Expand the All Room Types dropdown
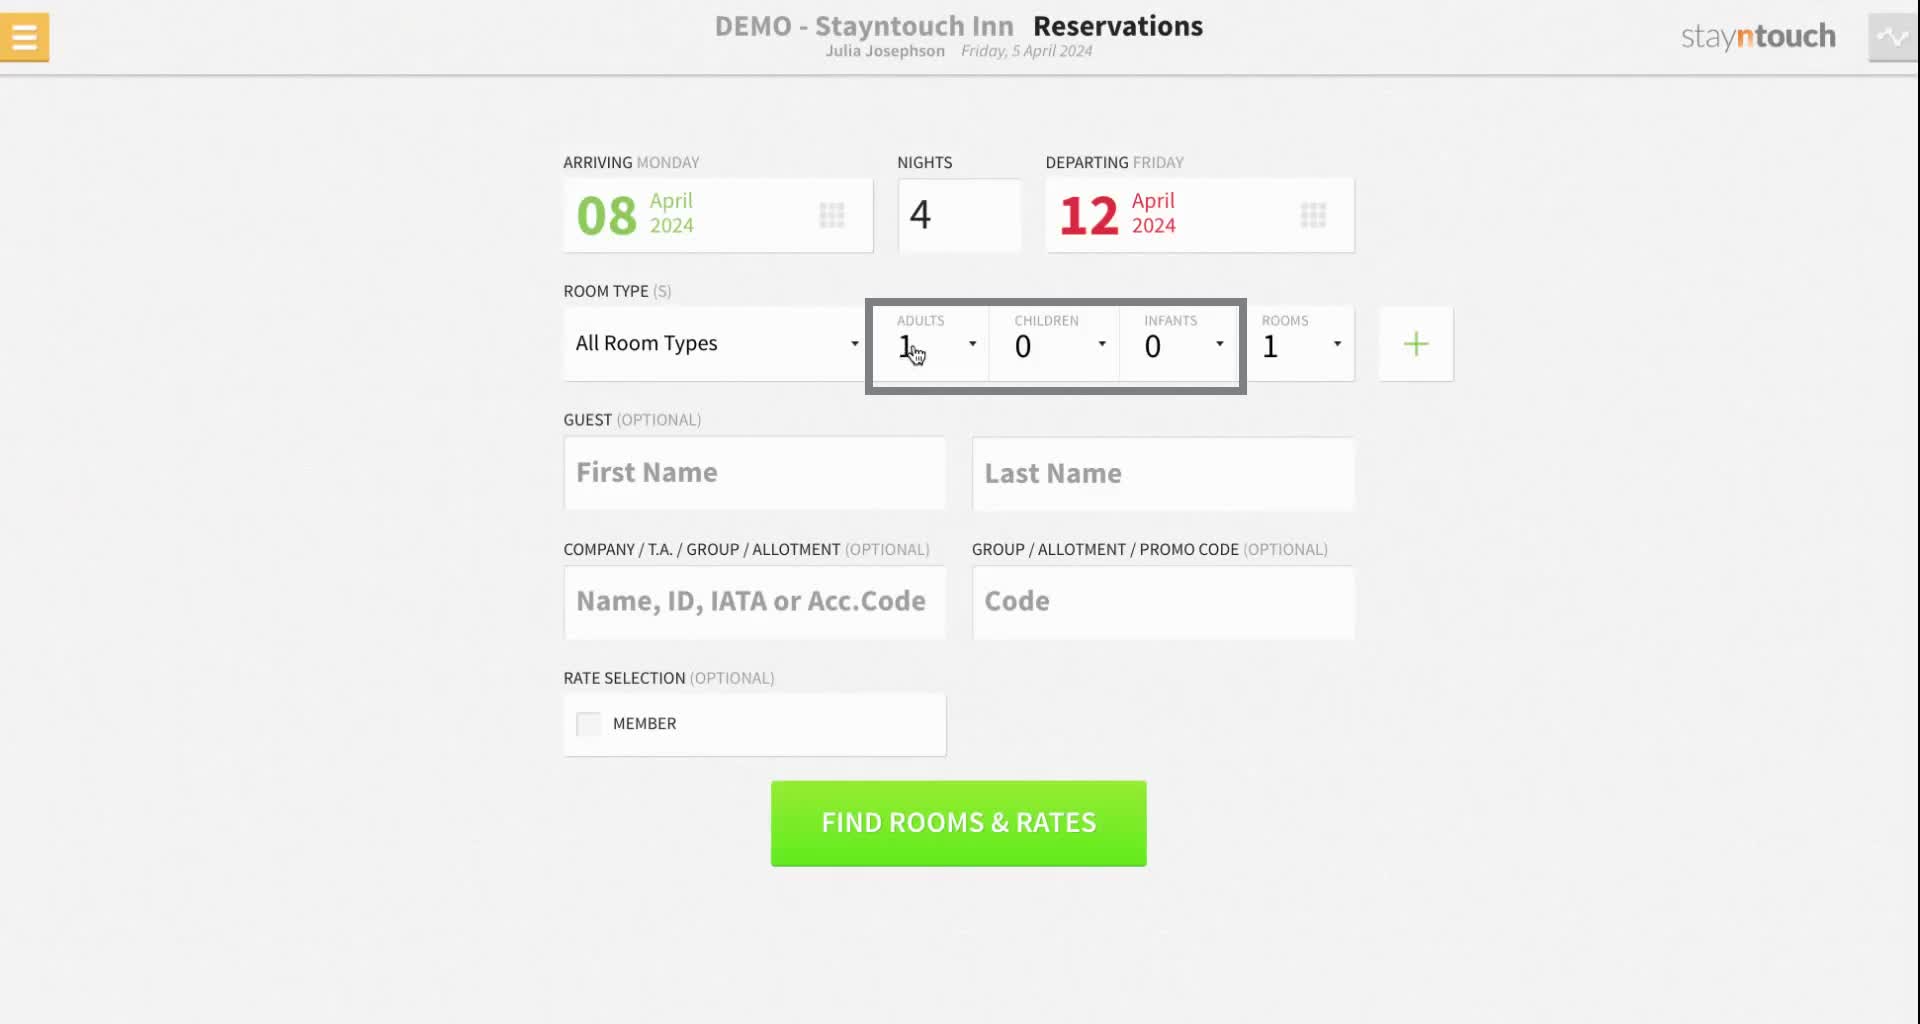Image resolution: width=1920 pixels, height=1024 pixels. pos(717,344)
